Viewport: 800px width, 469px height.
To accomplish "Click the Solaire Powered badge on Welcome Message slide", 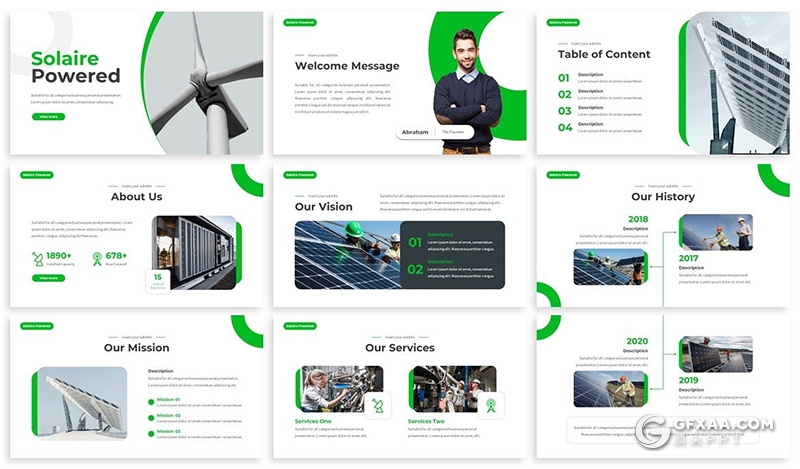I will [x=300, y=22].
